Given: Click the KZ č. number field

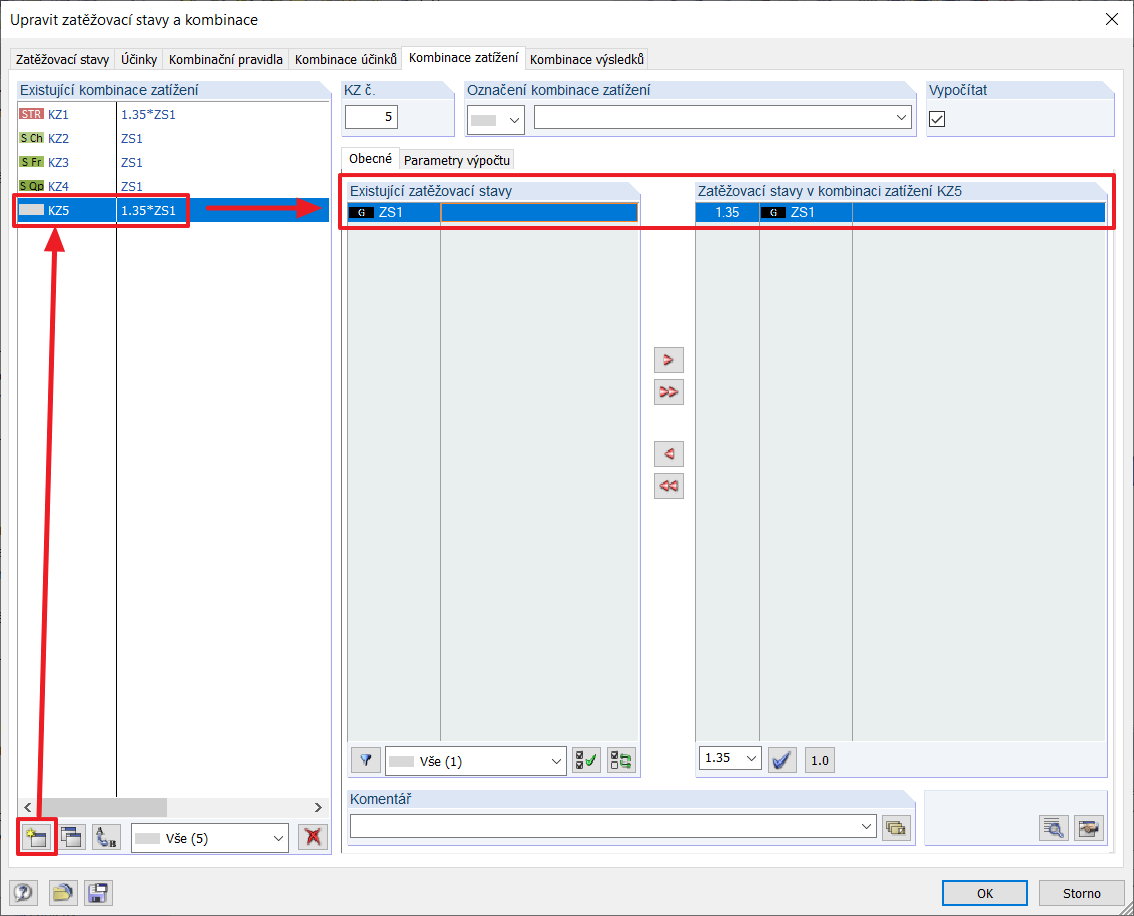Looking at the screenshot, I should [x=371, y=117].
